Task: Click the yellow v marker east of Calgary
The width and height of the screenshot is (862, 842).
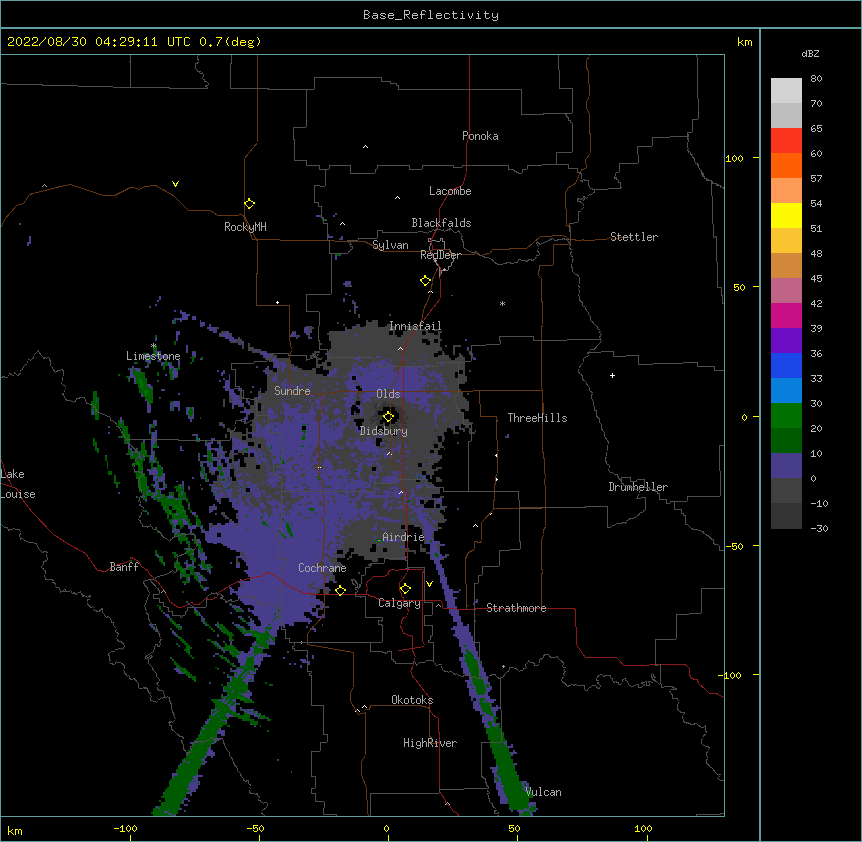Action: point(429,584)
